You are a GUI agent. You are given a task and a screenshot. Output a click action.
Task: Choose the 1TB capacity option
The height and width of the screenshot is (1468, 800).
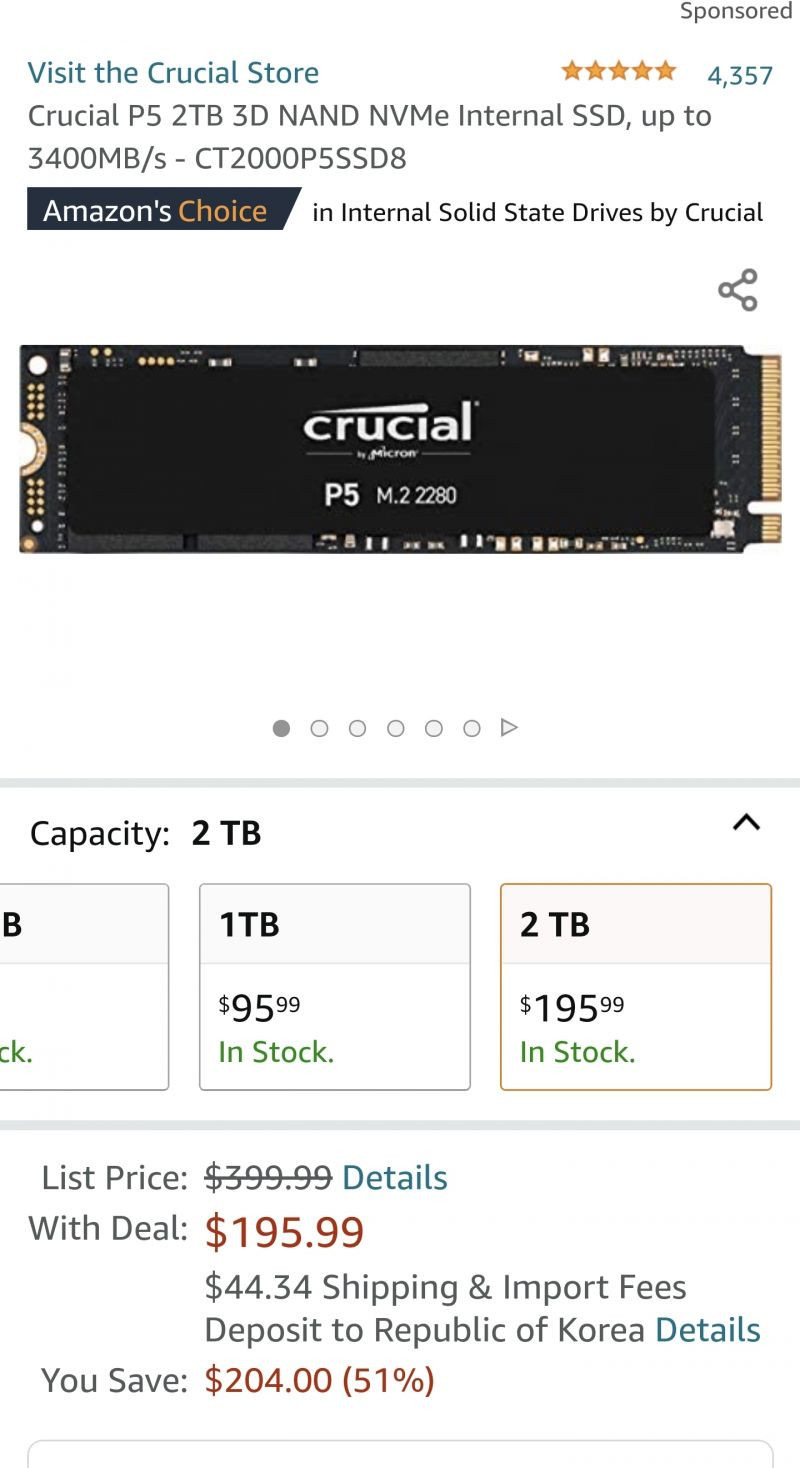[x=335, y=987]
